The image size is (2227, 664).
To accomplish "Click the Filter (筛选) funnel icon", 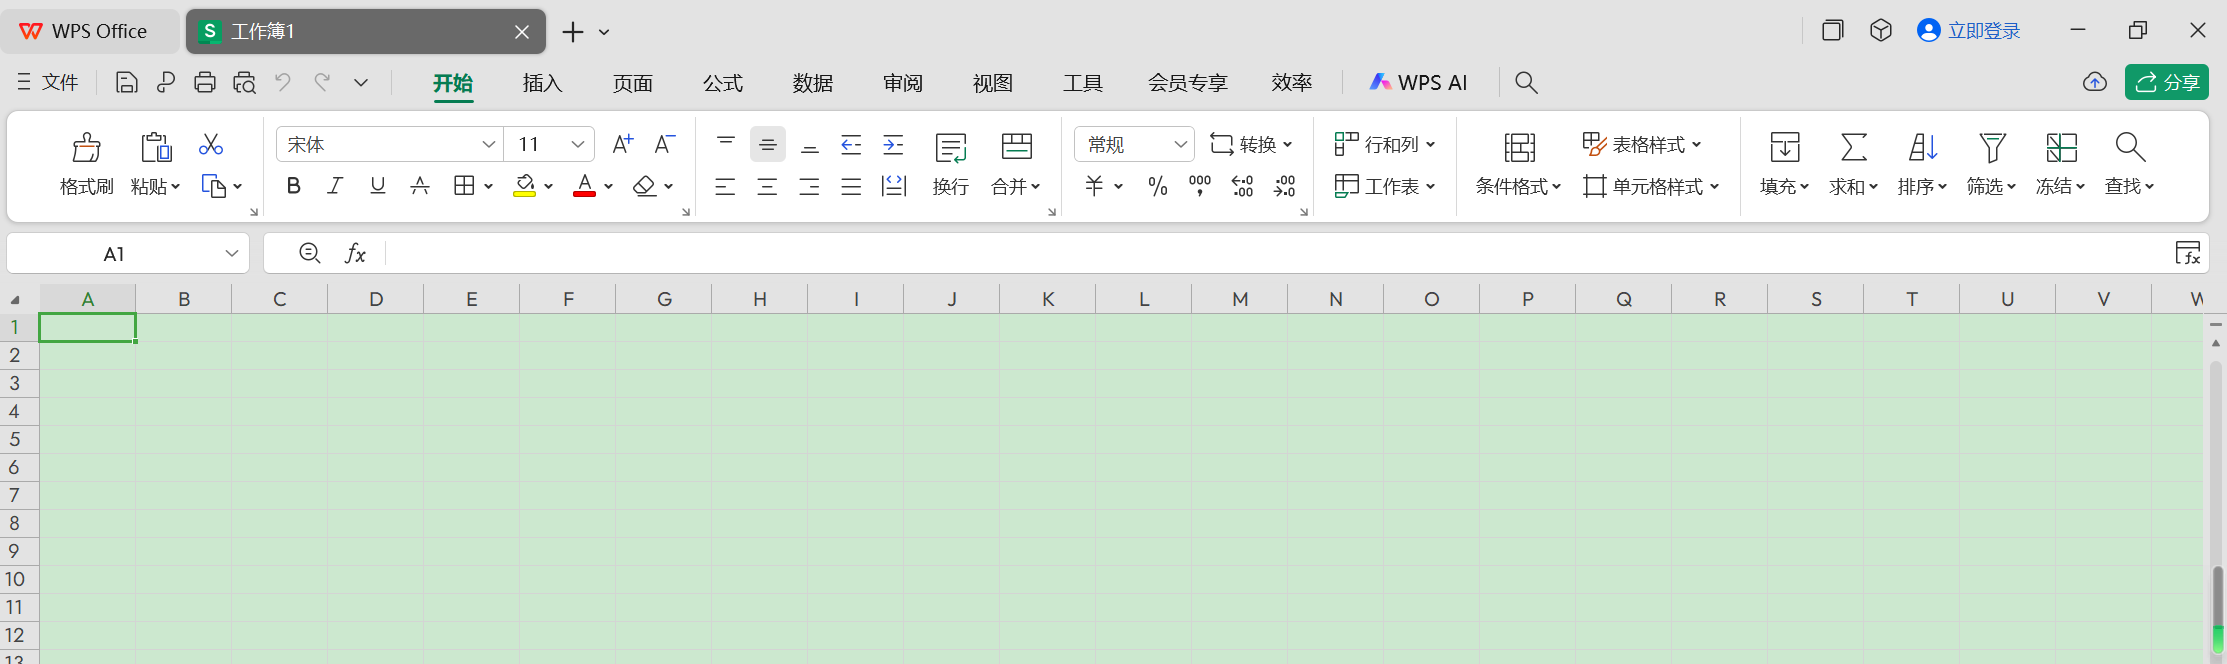I will pos(1992,147).
